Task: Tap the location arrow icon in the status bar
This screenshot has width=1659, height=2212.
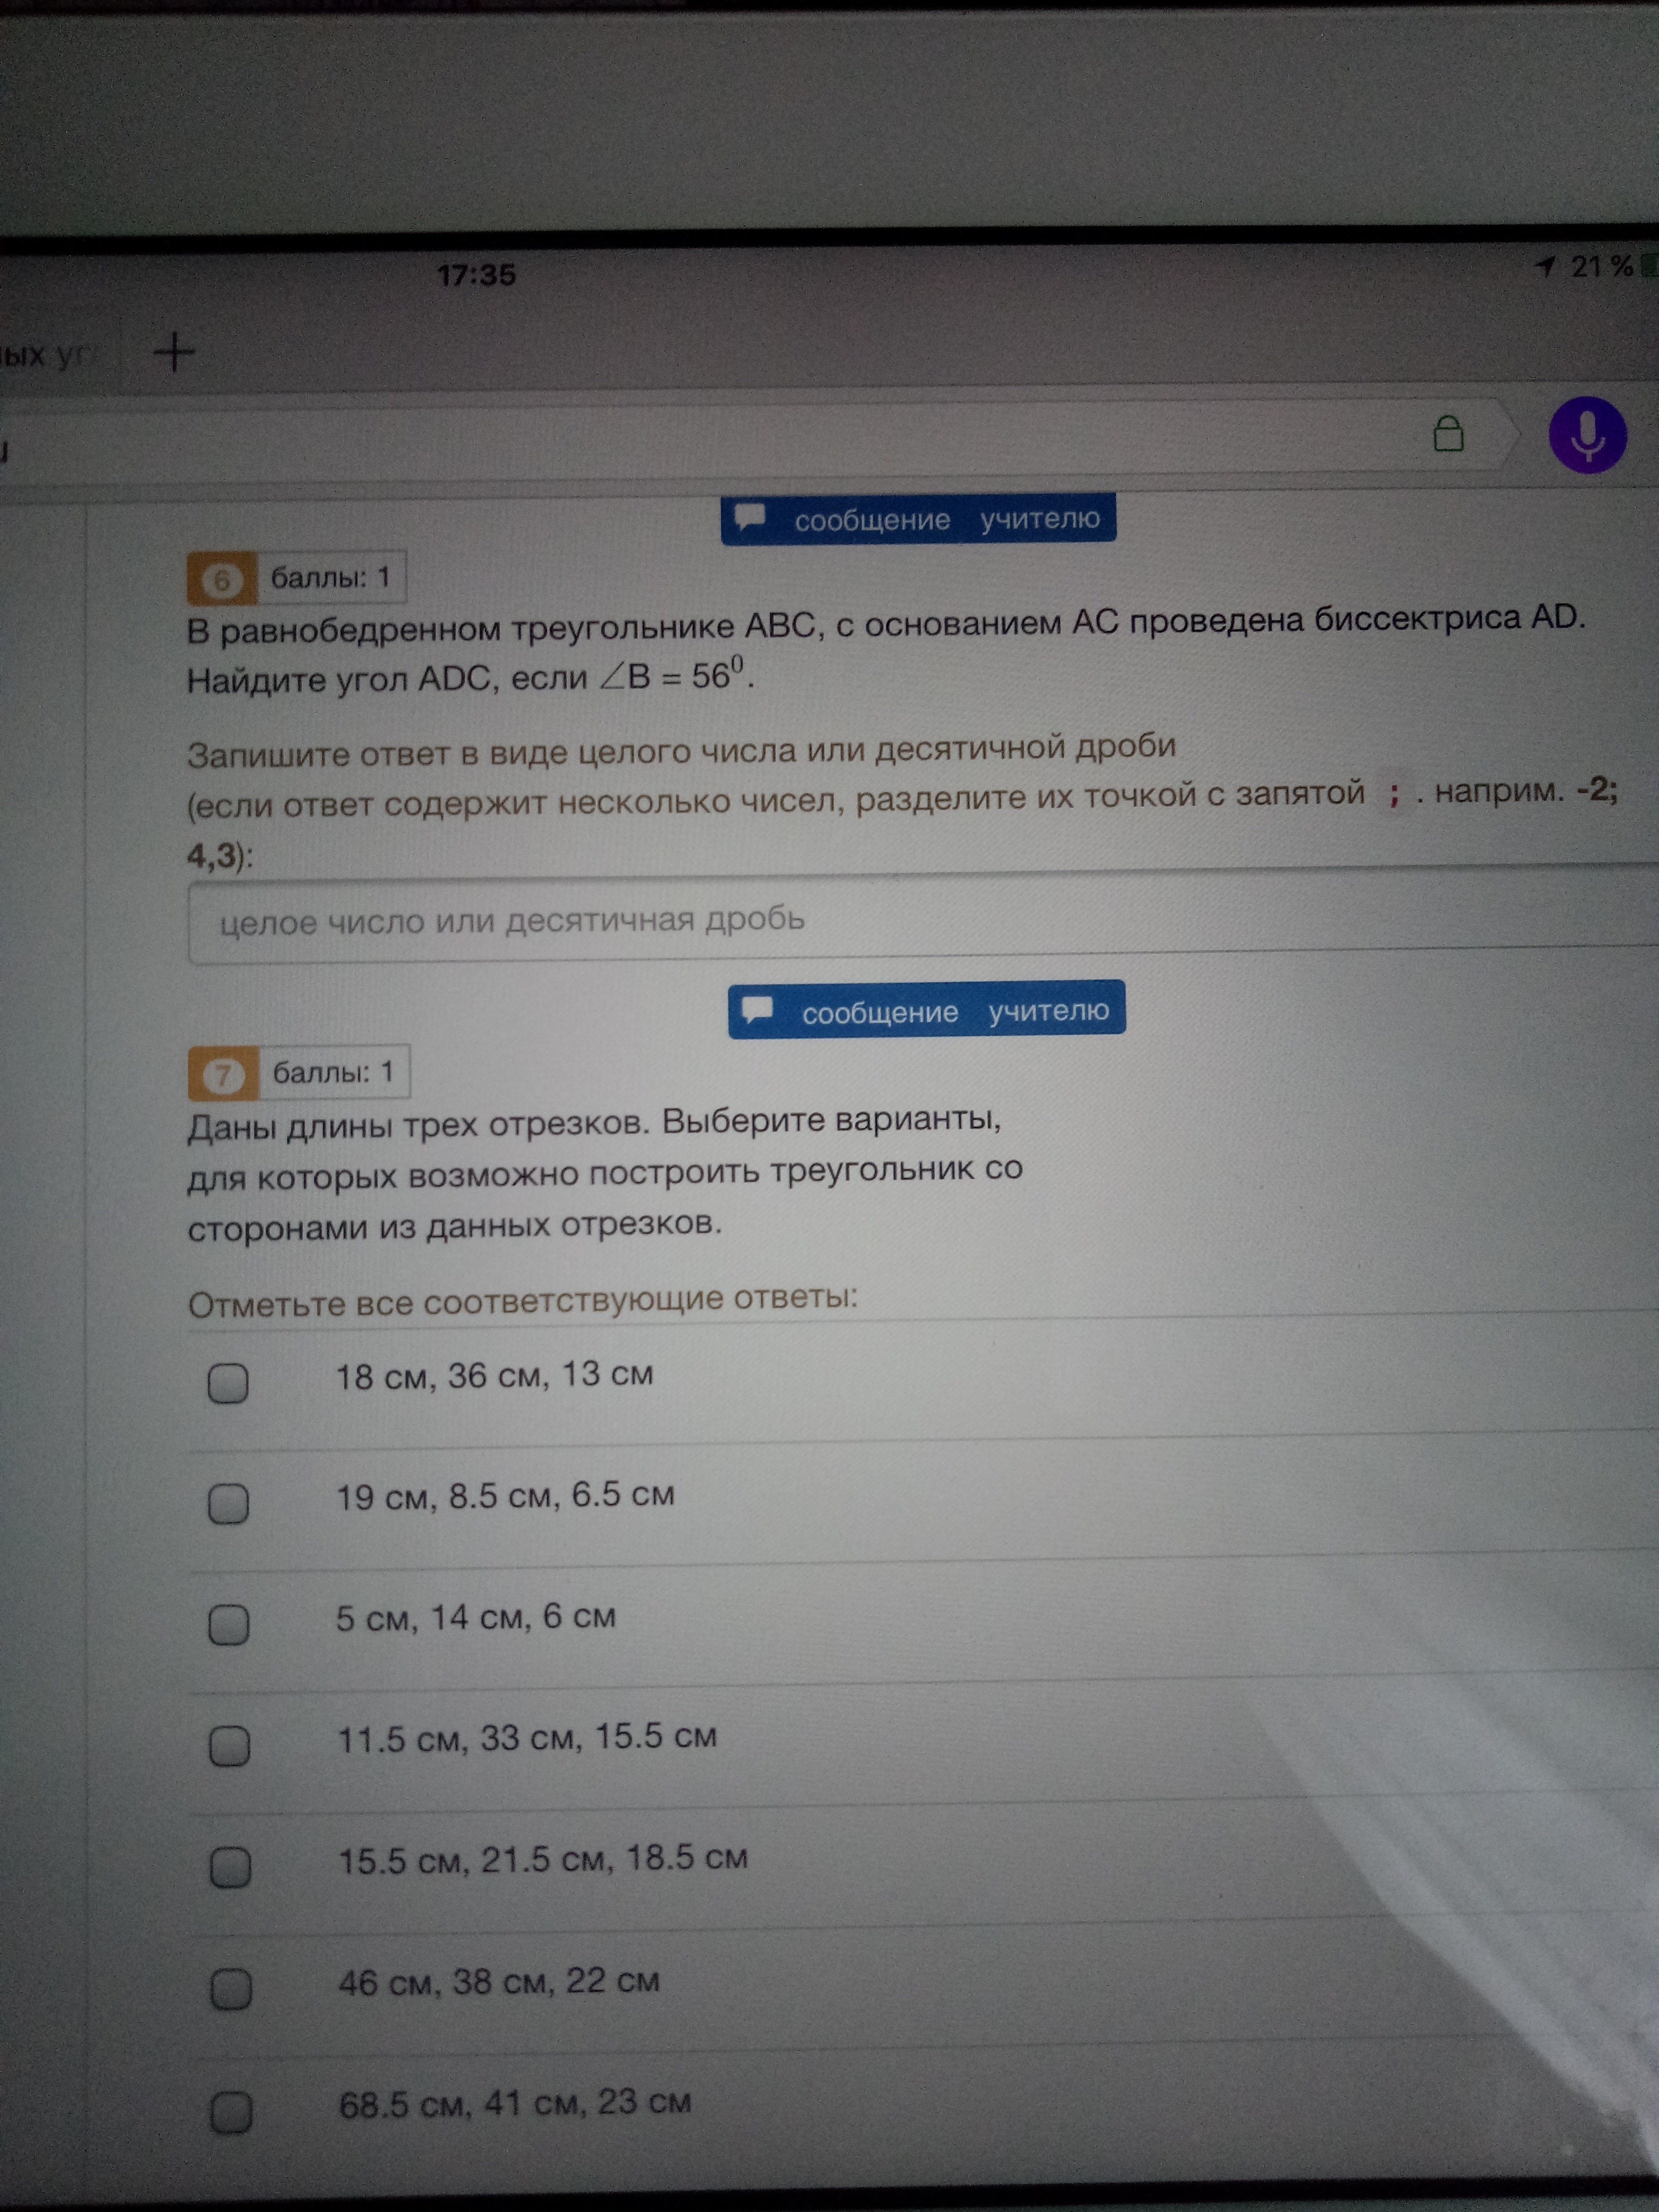Action: (1545, 266)
